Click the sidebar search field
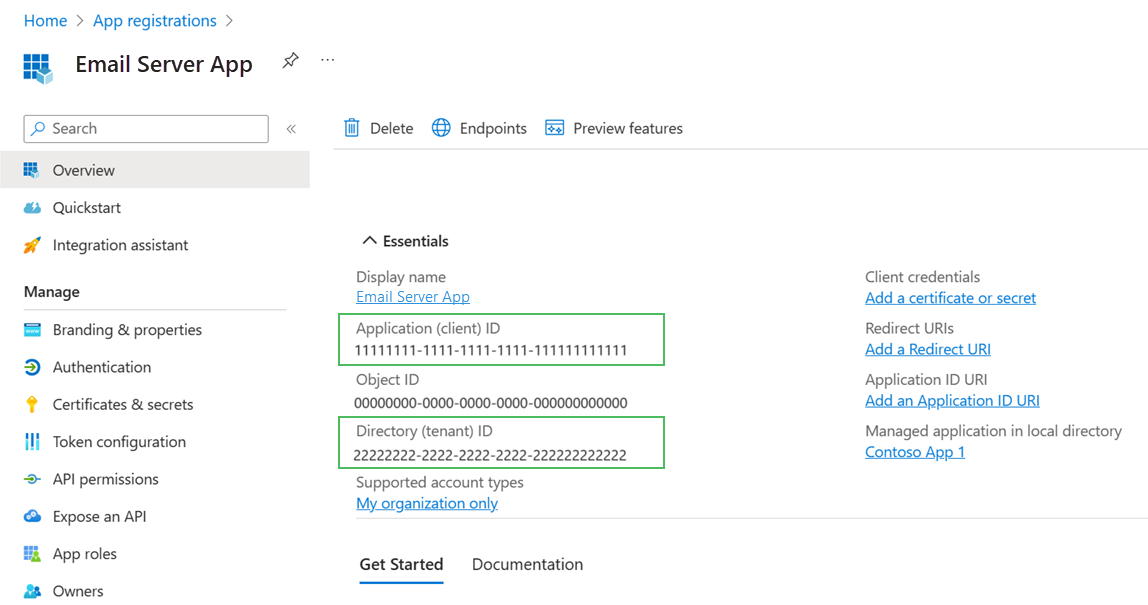1148x605 pixels. click(x=145, y=128)
